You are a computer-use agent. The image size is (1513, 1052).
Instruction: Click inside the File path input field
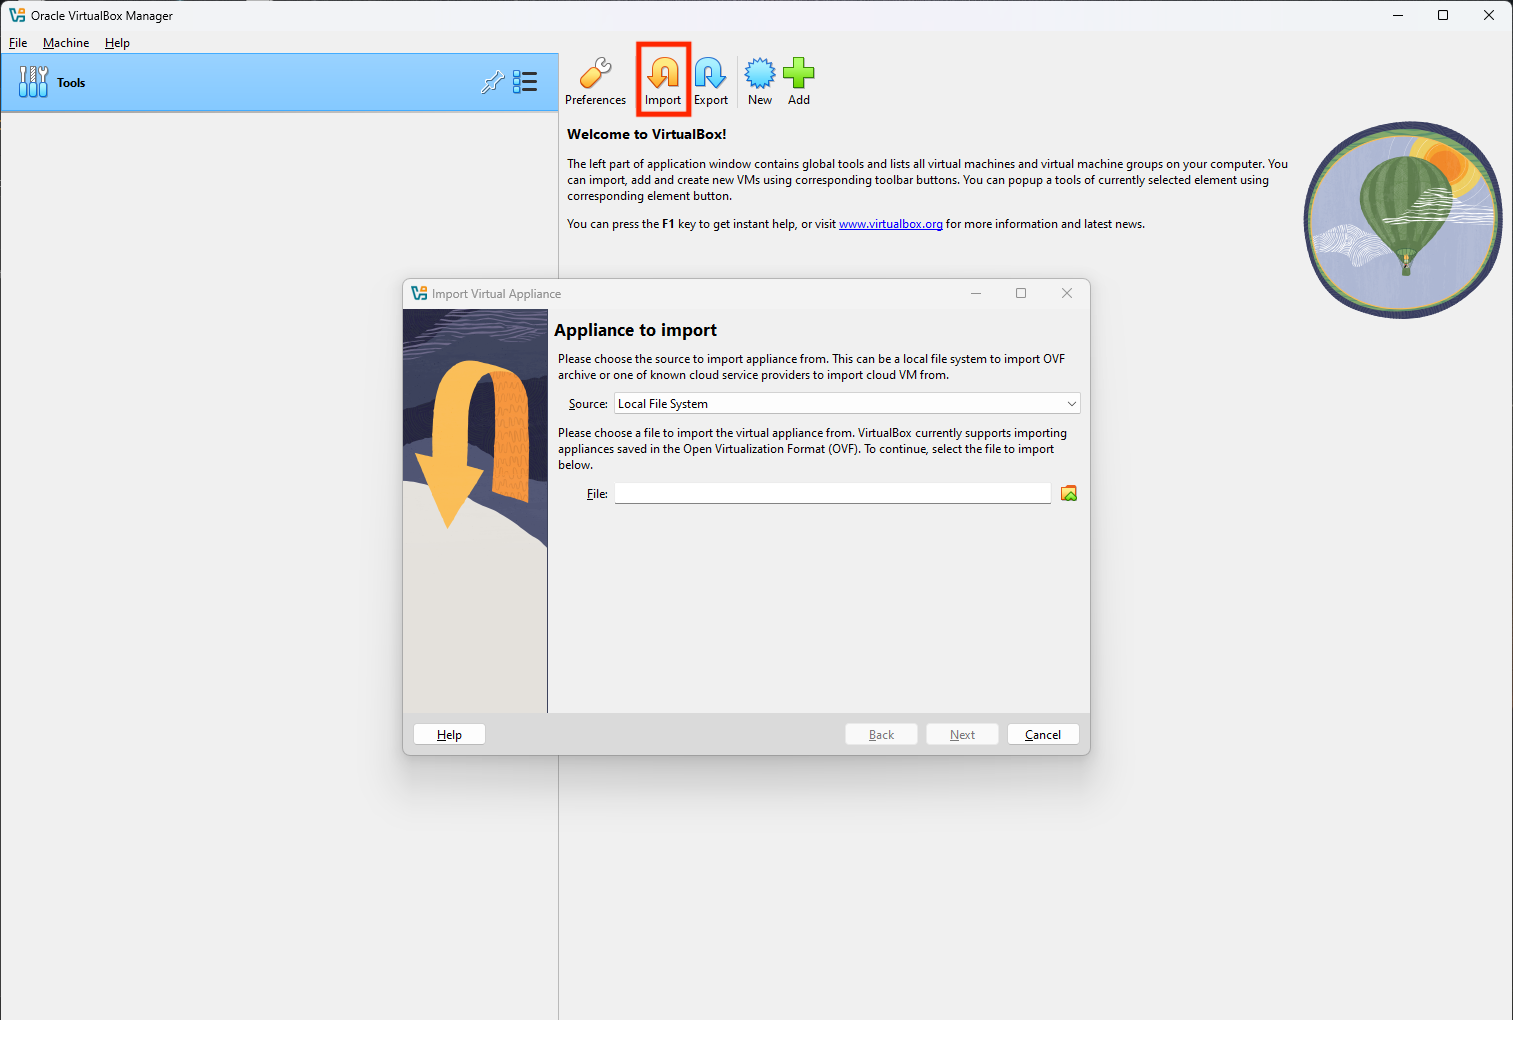[832, 493]
